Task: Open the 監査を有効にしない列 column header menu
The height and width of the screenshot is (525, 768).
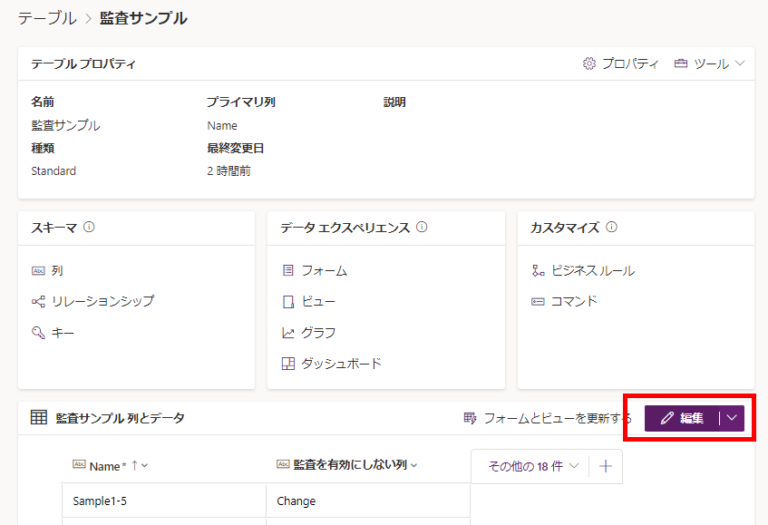Action: point(414,464)
